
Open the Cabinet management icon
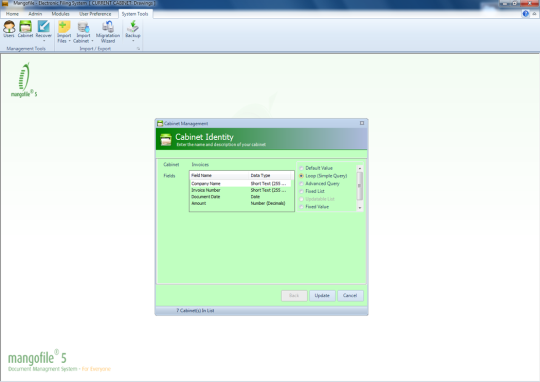[x=25, y=29]
